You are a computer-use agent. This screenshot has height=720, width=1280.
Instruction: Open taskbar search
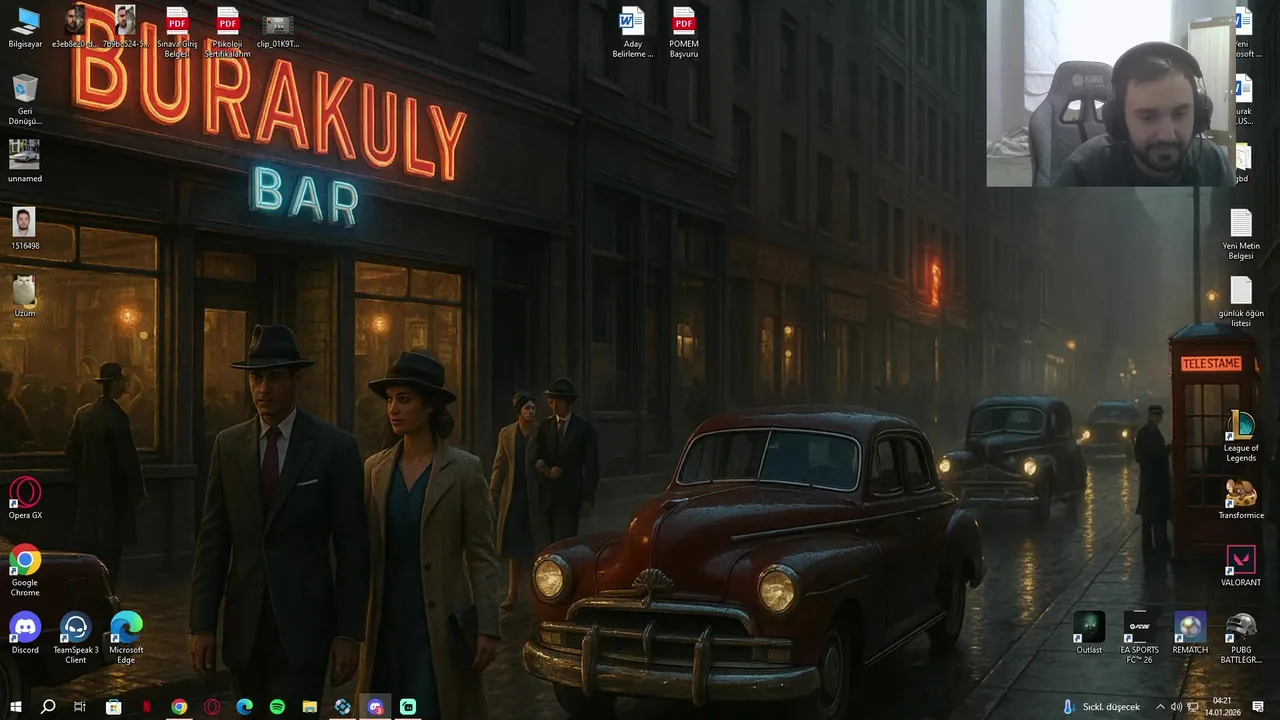[x=48, y=707]
